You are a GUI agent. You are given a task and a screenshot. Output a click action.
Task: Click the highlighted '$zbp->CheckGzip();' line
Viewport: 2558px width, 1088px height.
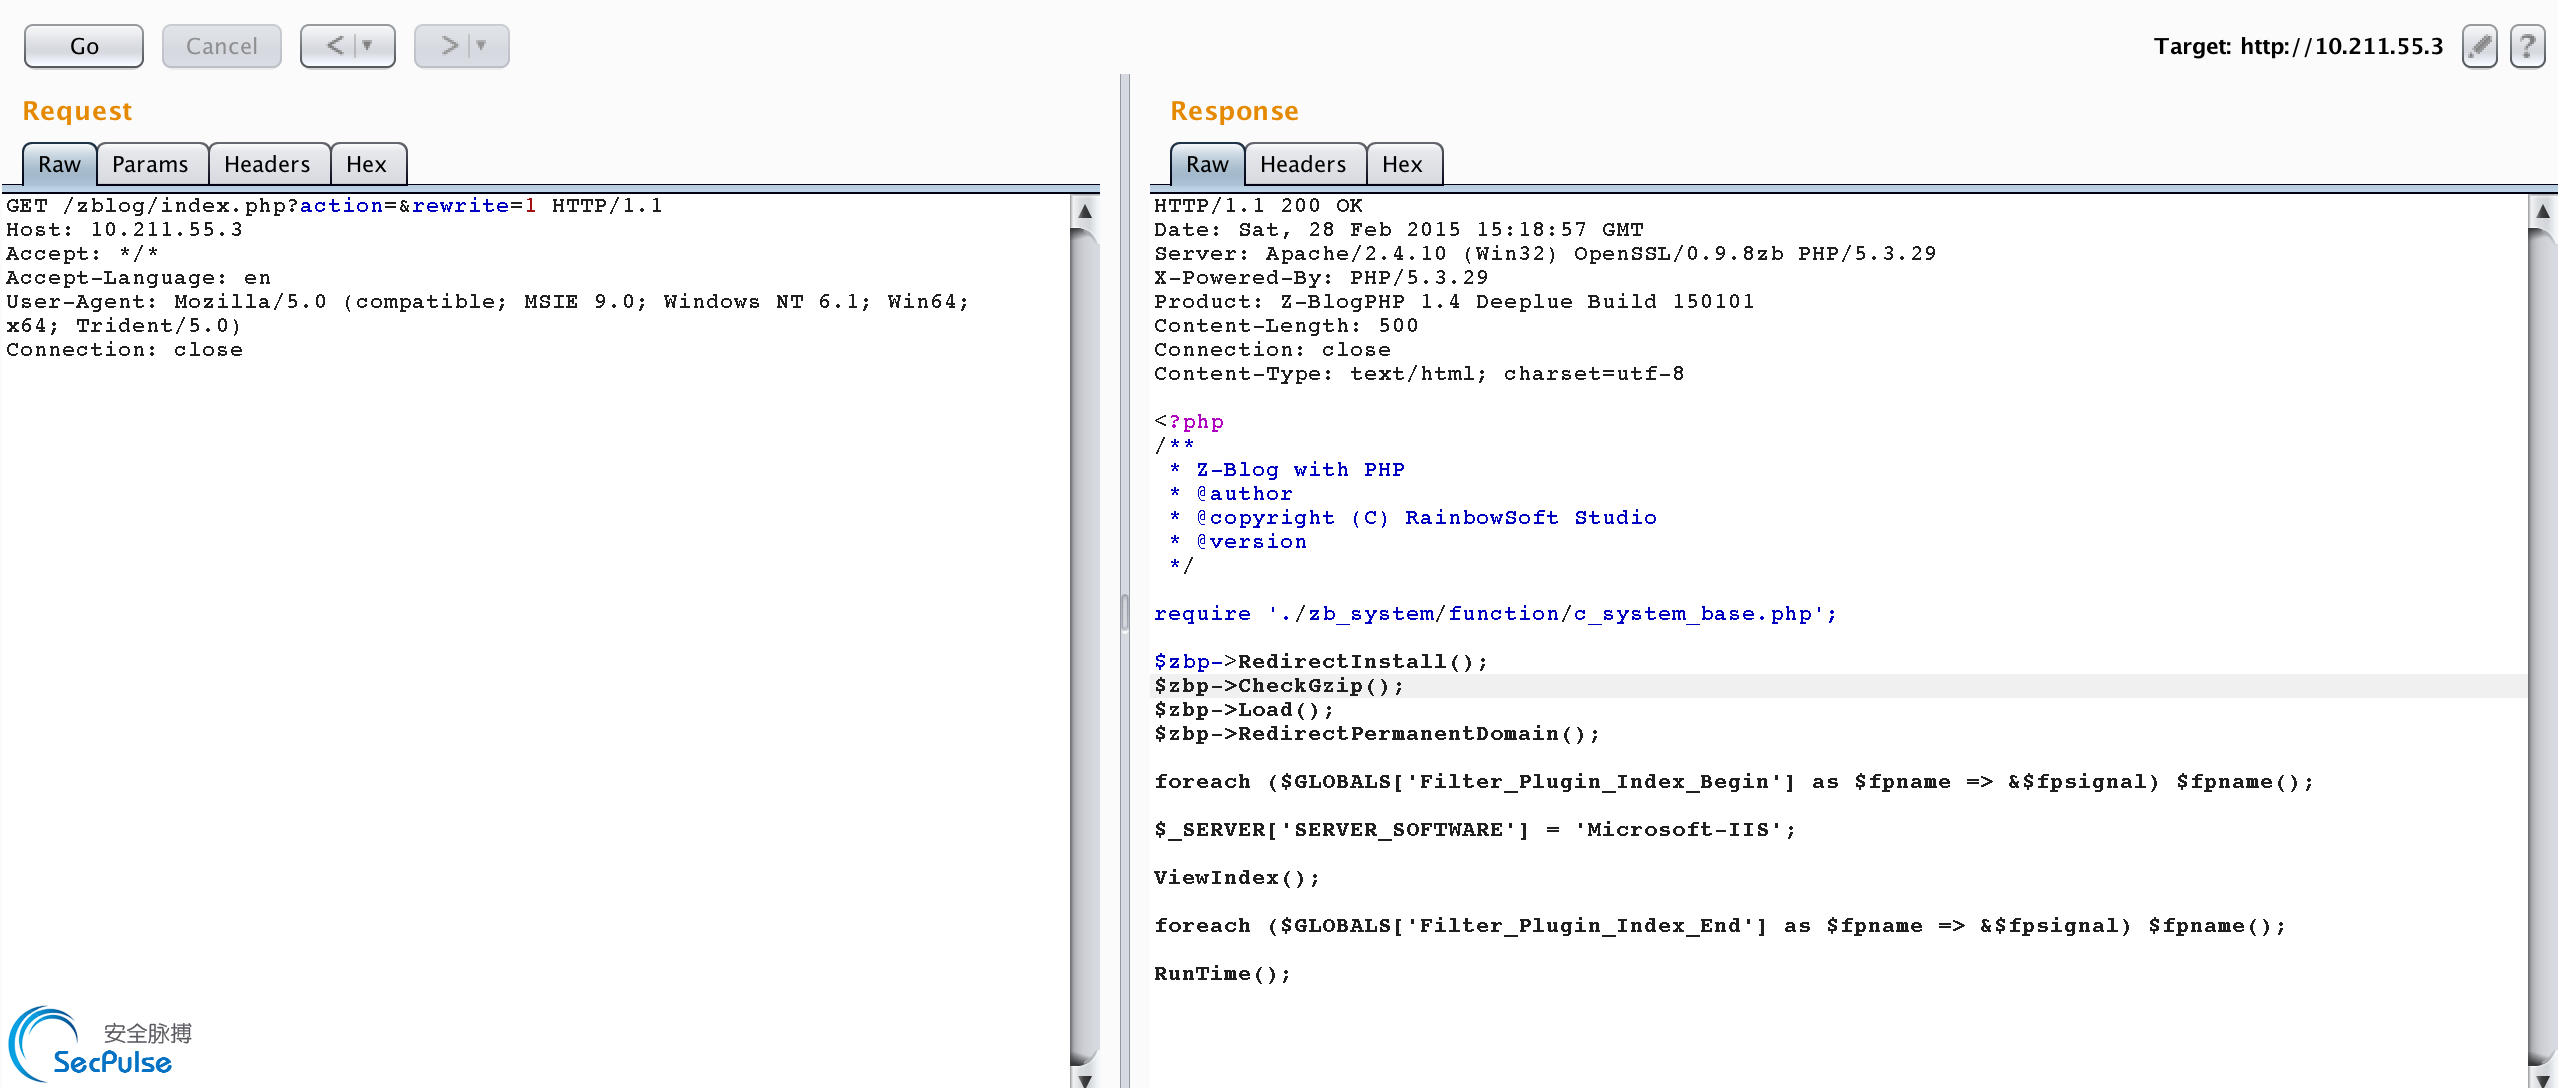[1279, 686]
